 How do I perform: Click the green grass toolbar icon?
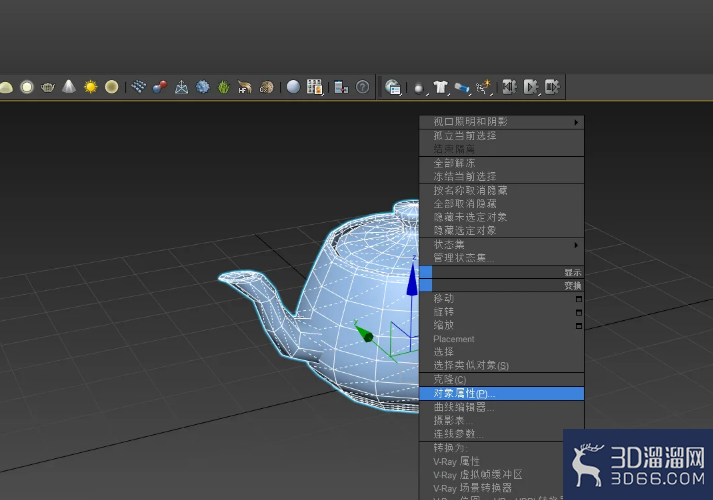pos(224,87)
